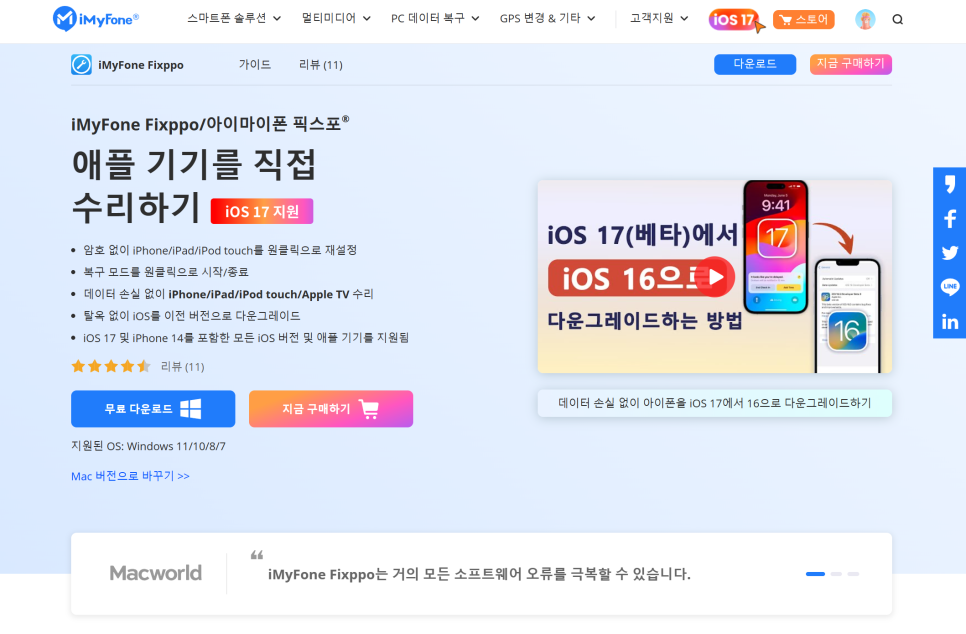The width and height of the screenshot is (966, 634).
Task: Click the Macworld testimonial quote text
Action: tap(479, 574)
